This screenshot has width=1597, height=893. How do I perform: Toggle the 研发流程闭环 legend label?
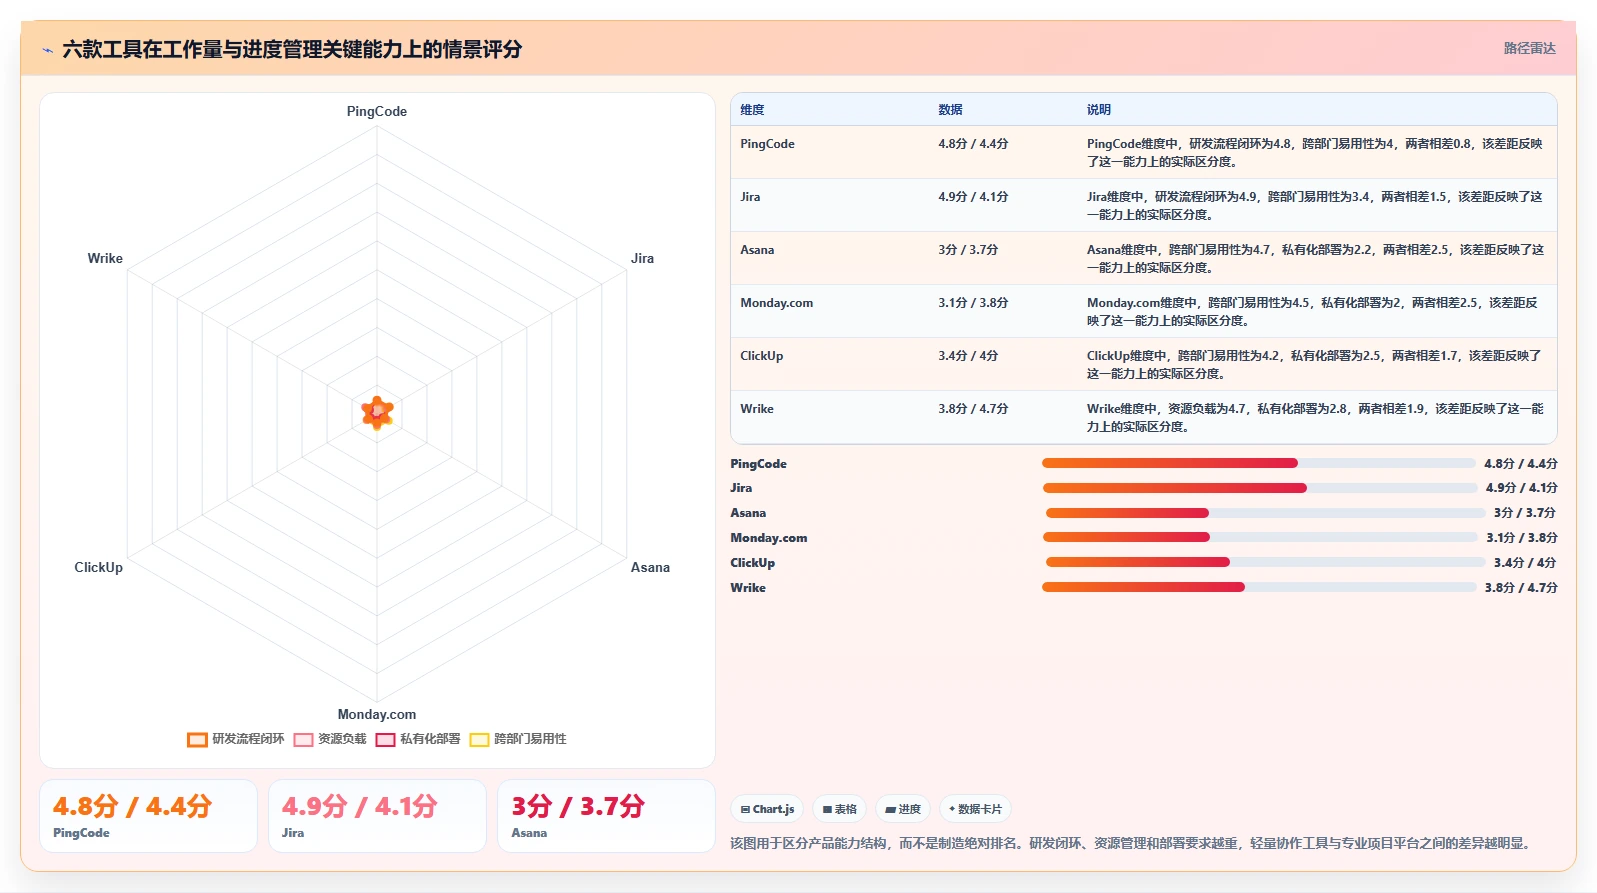[x=248, y=739]
